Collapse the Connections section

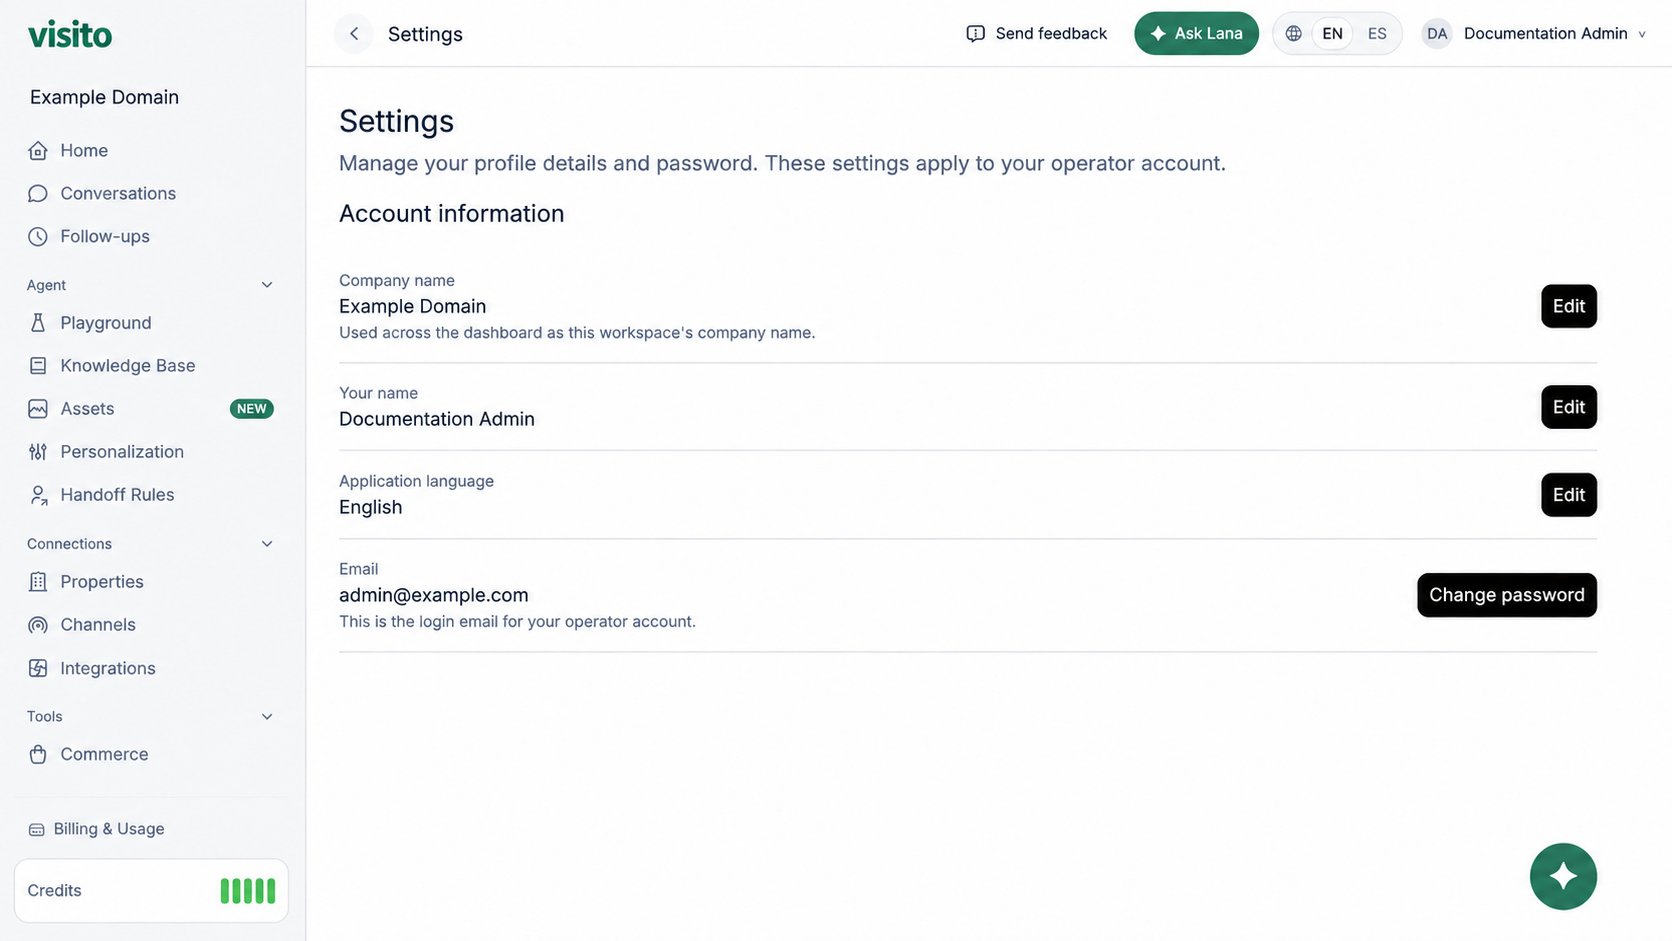point(267,544)
